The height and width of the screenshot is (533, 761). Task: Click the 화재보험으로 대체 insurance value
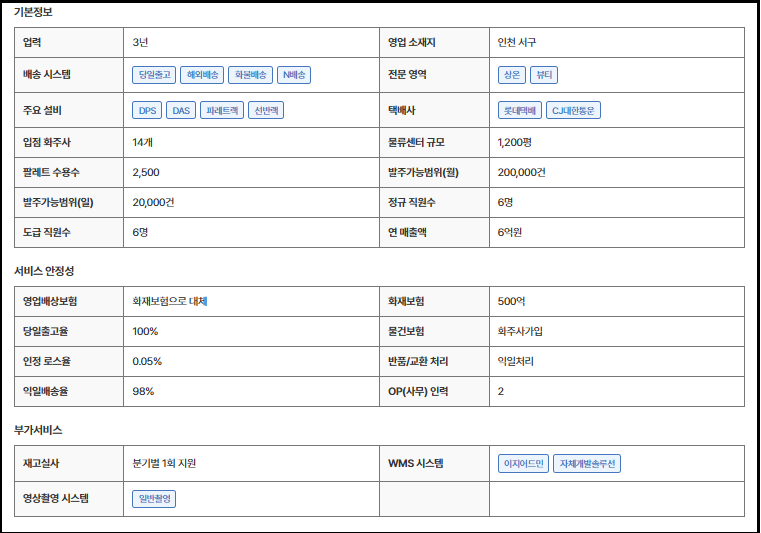(169, 301)
